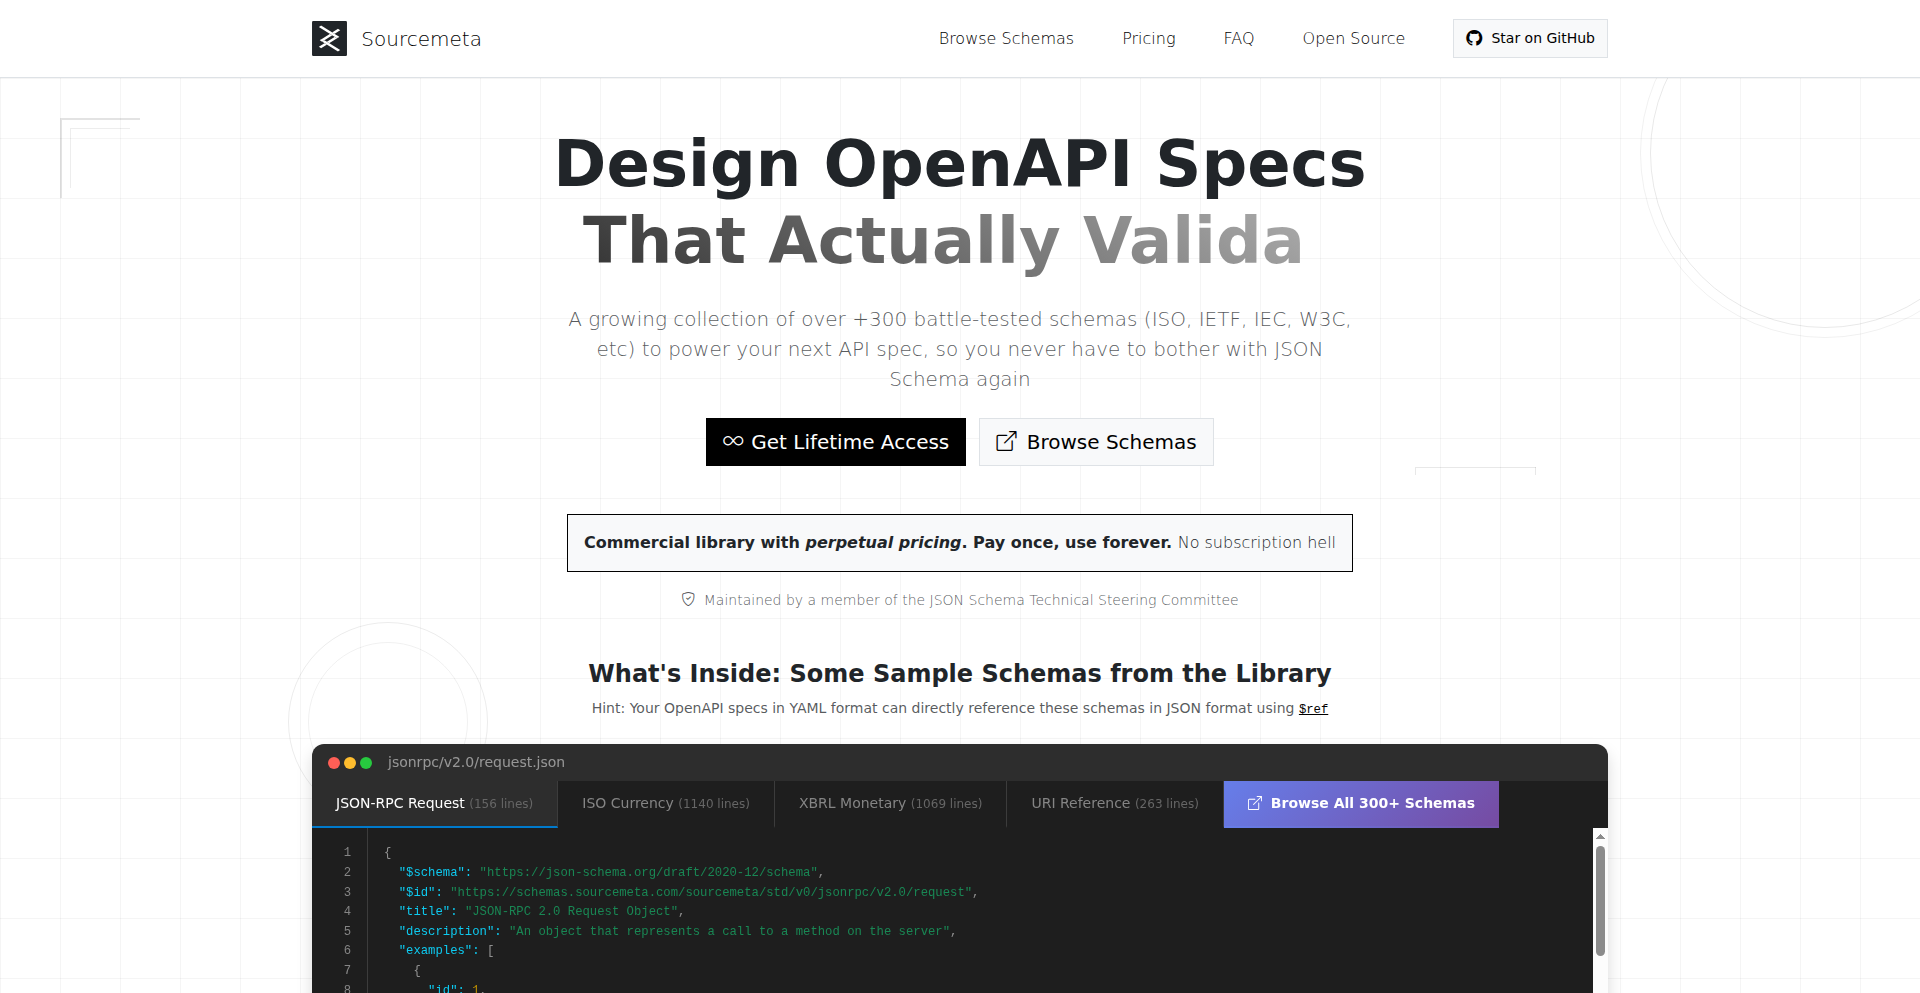Click the external-link icon beside Browse Schemas button
The height and width of the screenshot is (993, 1920).
[1005, 441]
